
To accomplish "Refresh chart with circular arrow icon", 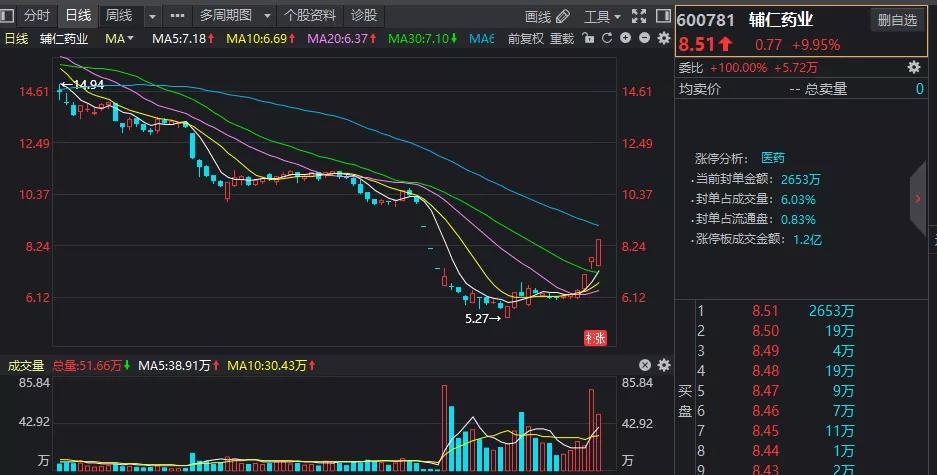I will 607,39.
